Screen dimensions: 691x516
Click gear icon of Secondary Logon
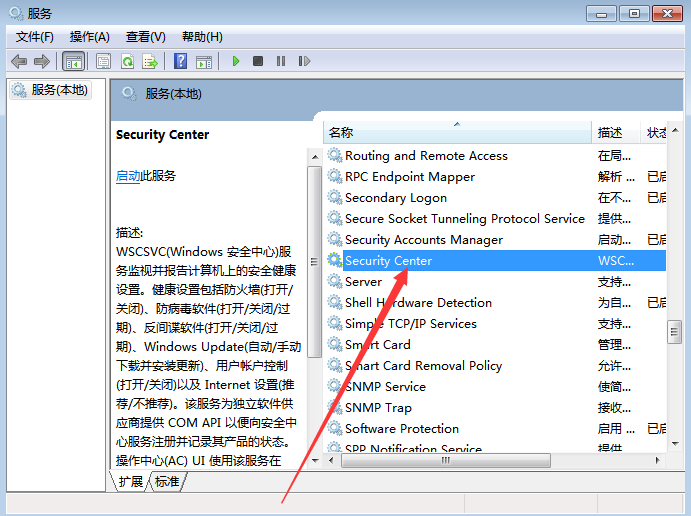click(x=335, y=197)
